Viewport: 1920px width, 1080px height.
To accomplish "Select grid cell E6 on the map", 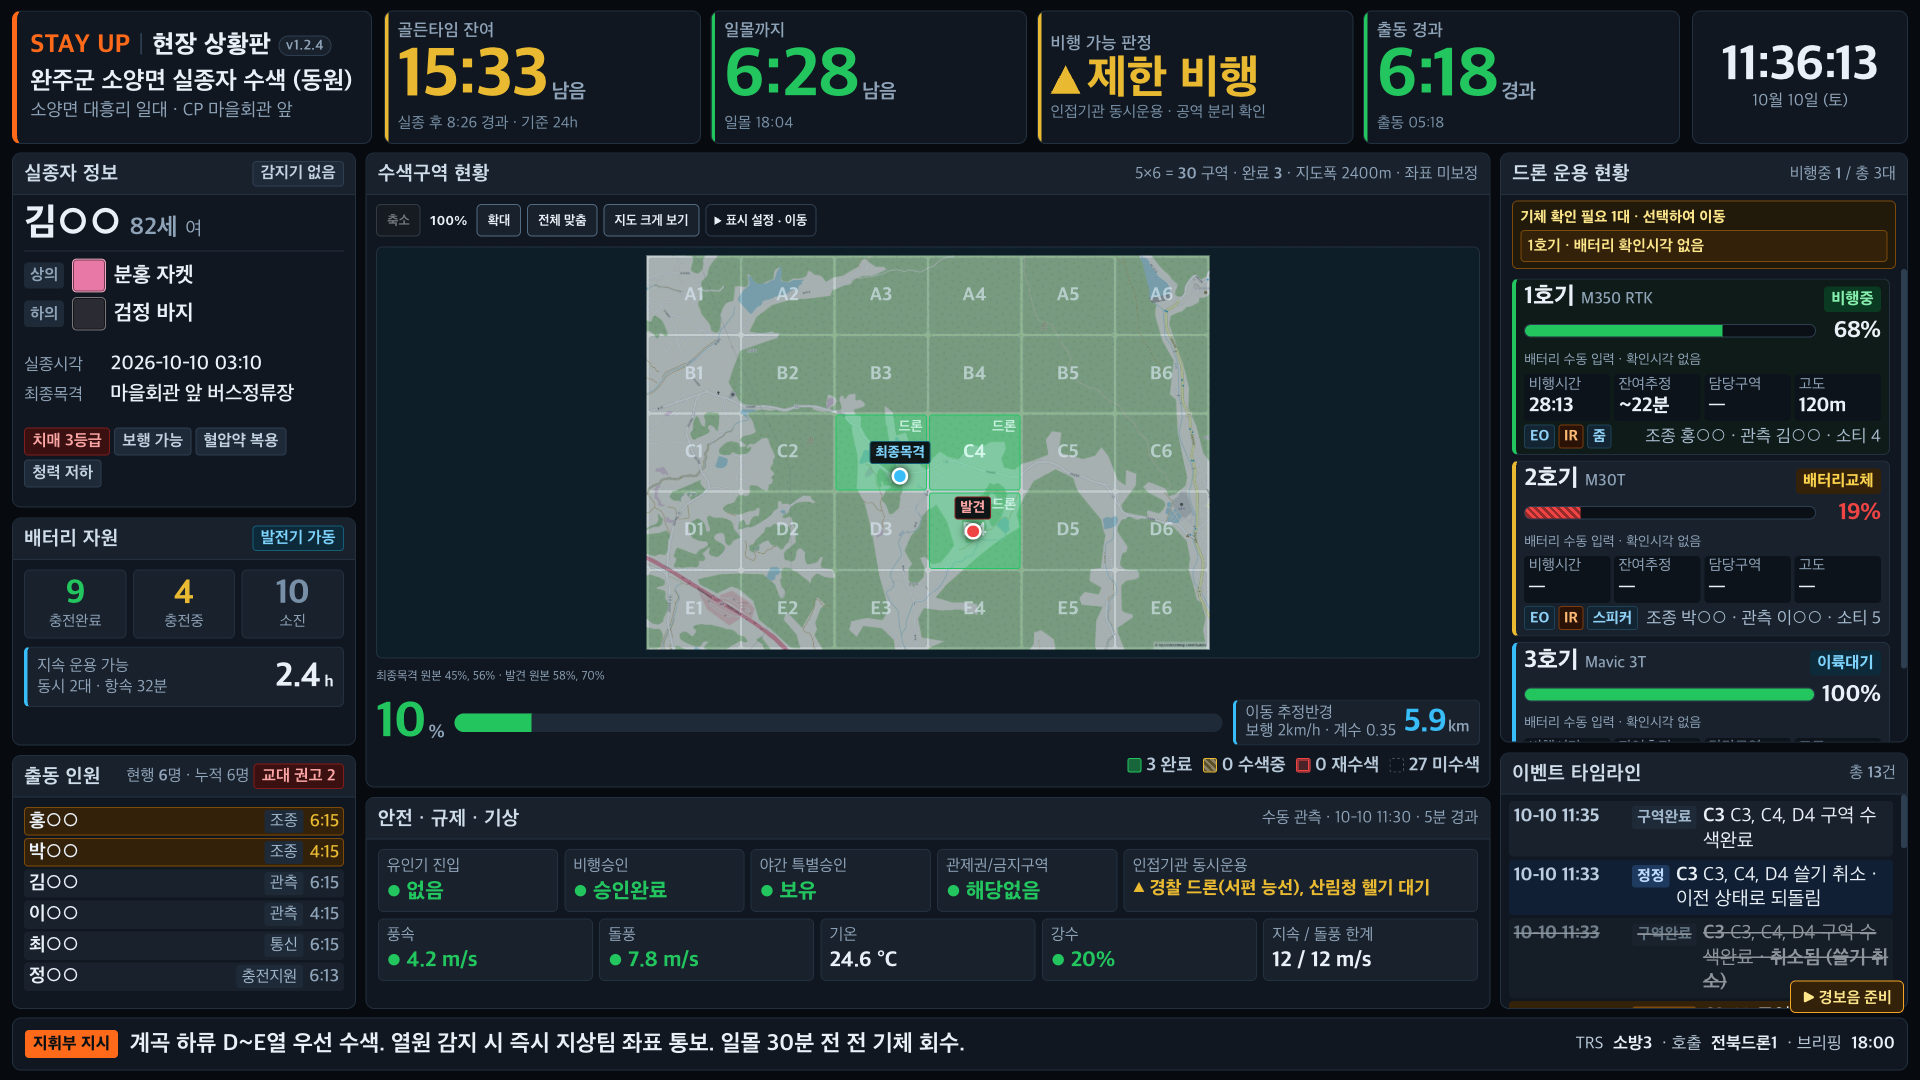I will [x=1162, y=609].
